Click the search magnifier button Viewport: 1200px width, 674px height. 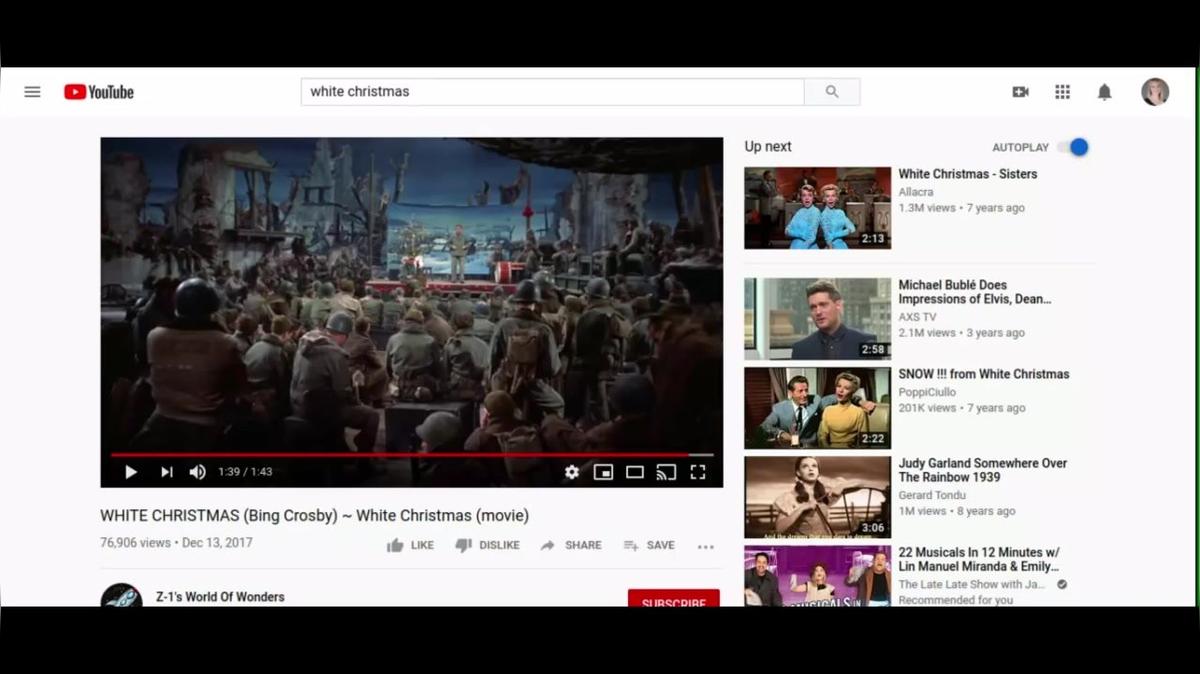832,92
